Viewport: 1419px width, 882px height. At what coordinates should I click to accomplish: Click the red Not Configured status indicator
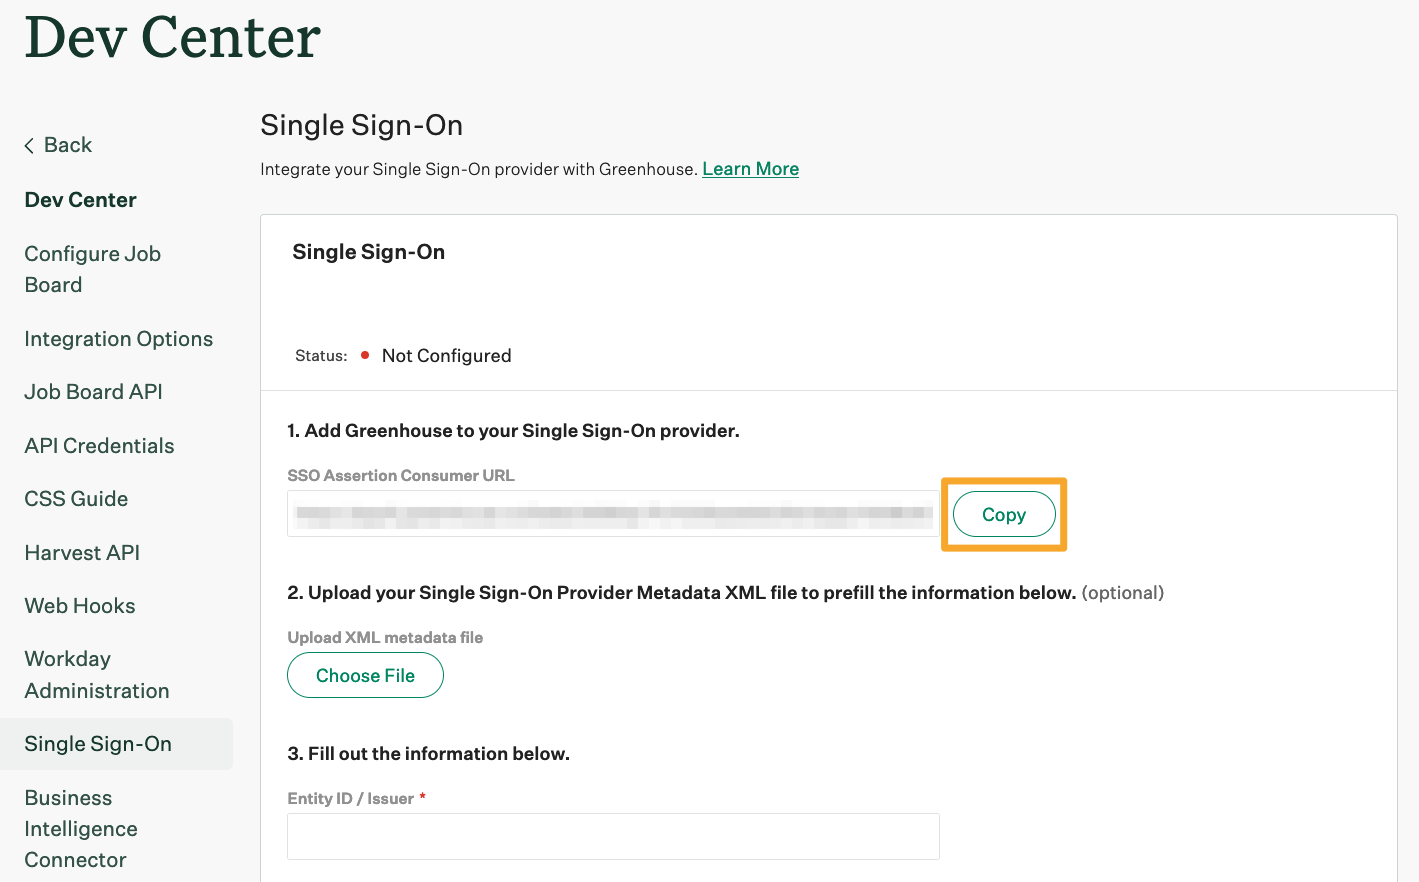(x=364, y=355)
